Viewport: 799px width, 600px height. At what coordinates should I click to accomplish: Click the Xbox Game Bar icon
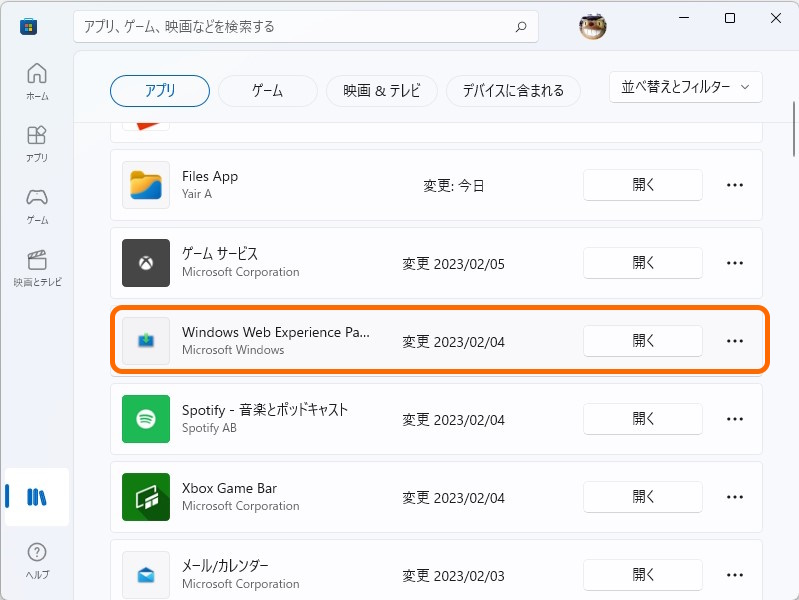146,497
